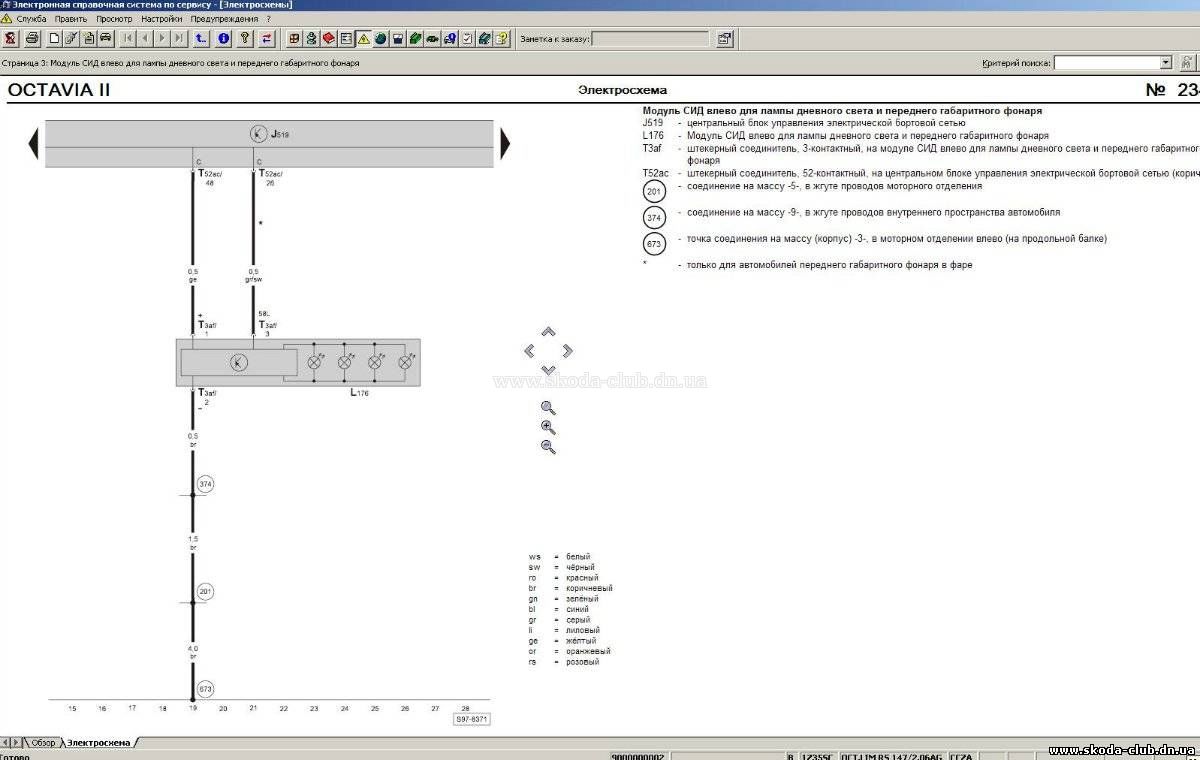Zoom out with minus magnifier icon
Viewport: 1200px width, 760px height.
pos(548,447)
